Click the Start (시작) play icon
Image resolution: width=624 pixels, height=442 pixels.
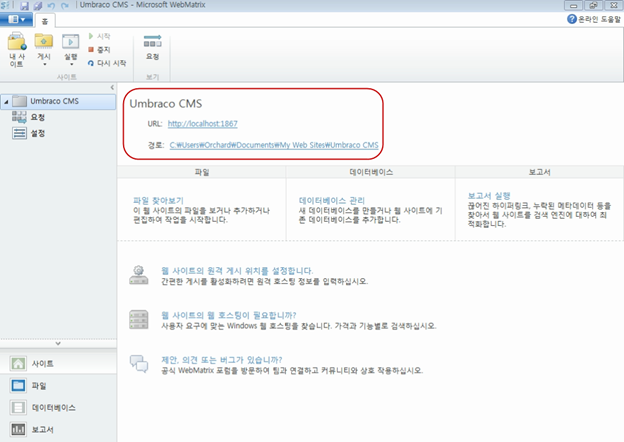91,36
